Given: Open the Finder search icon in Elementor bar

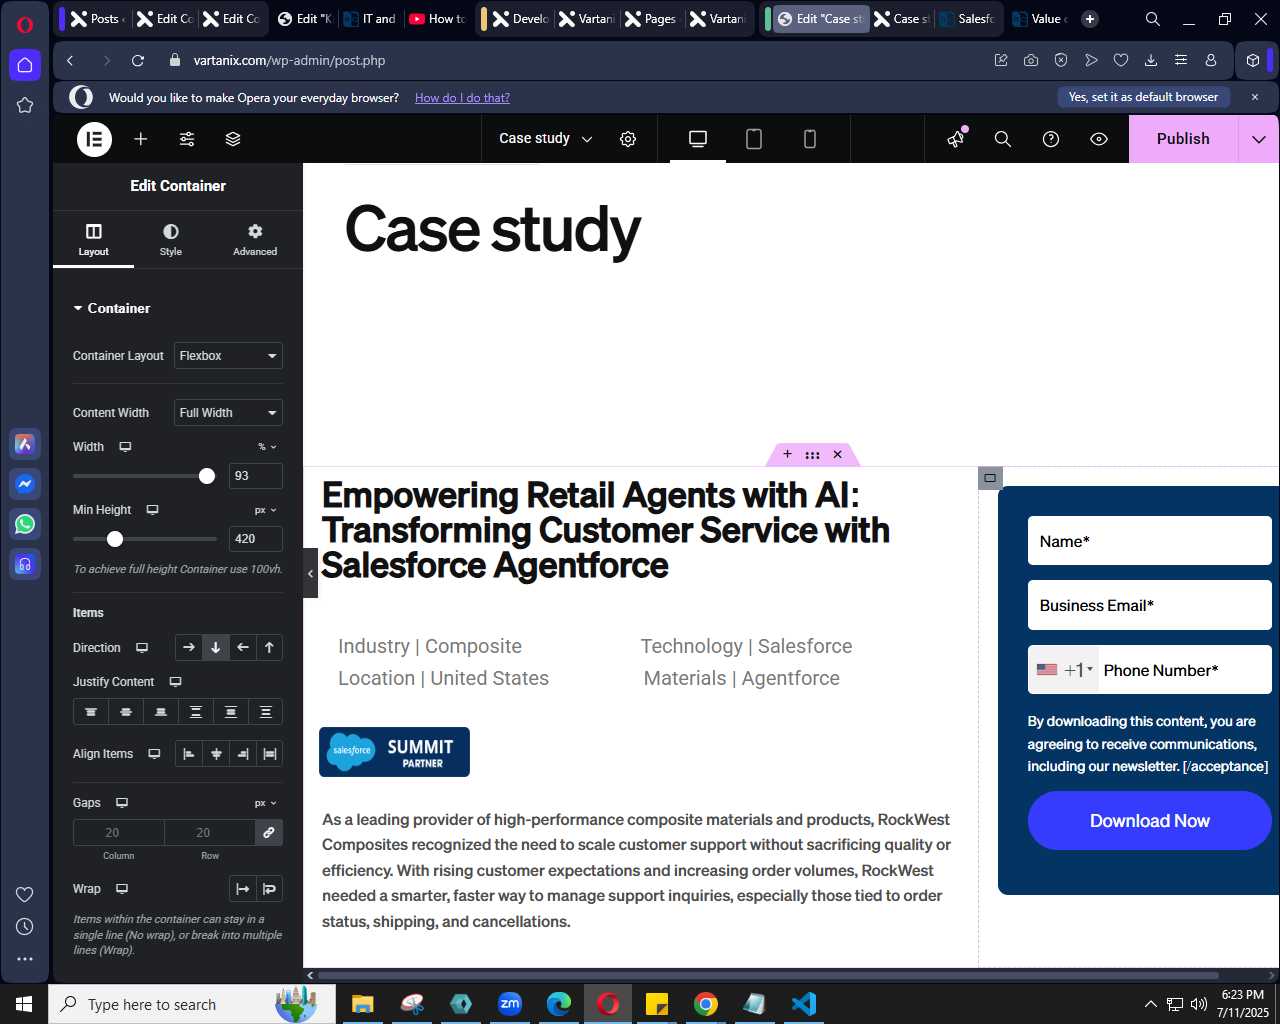Looking at the screenshot, I should tap(1003, 139).
